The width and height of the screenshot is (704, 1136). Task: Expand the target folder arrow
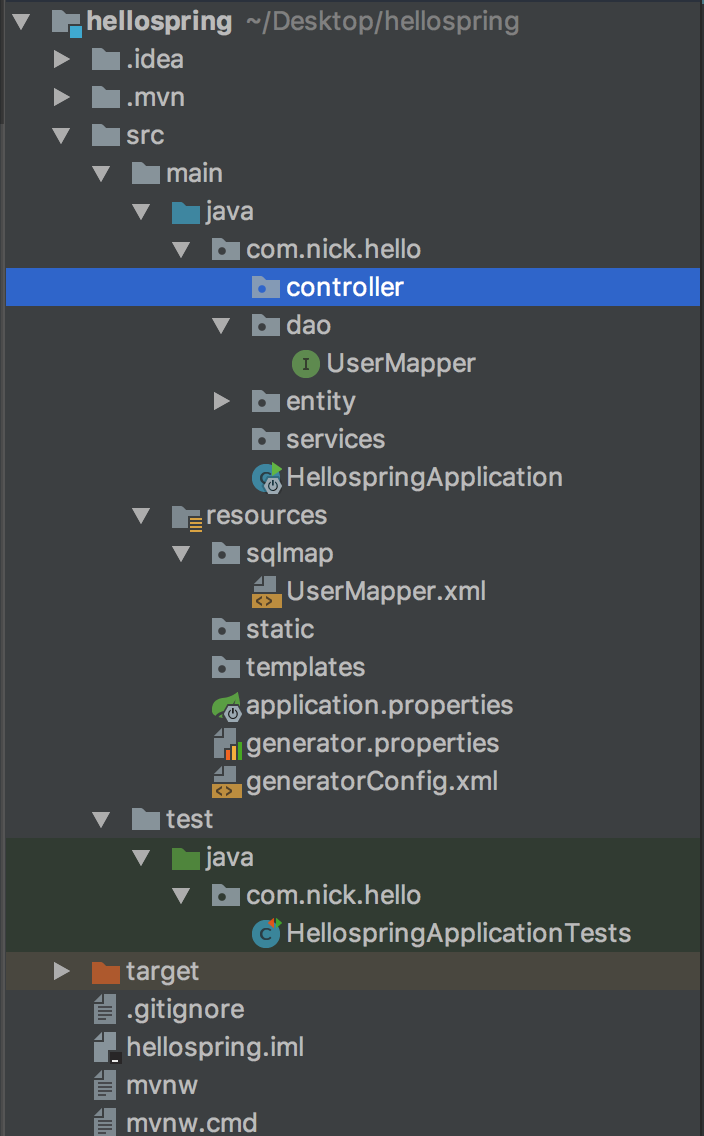pos(62,971)
